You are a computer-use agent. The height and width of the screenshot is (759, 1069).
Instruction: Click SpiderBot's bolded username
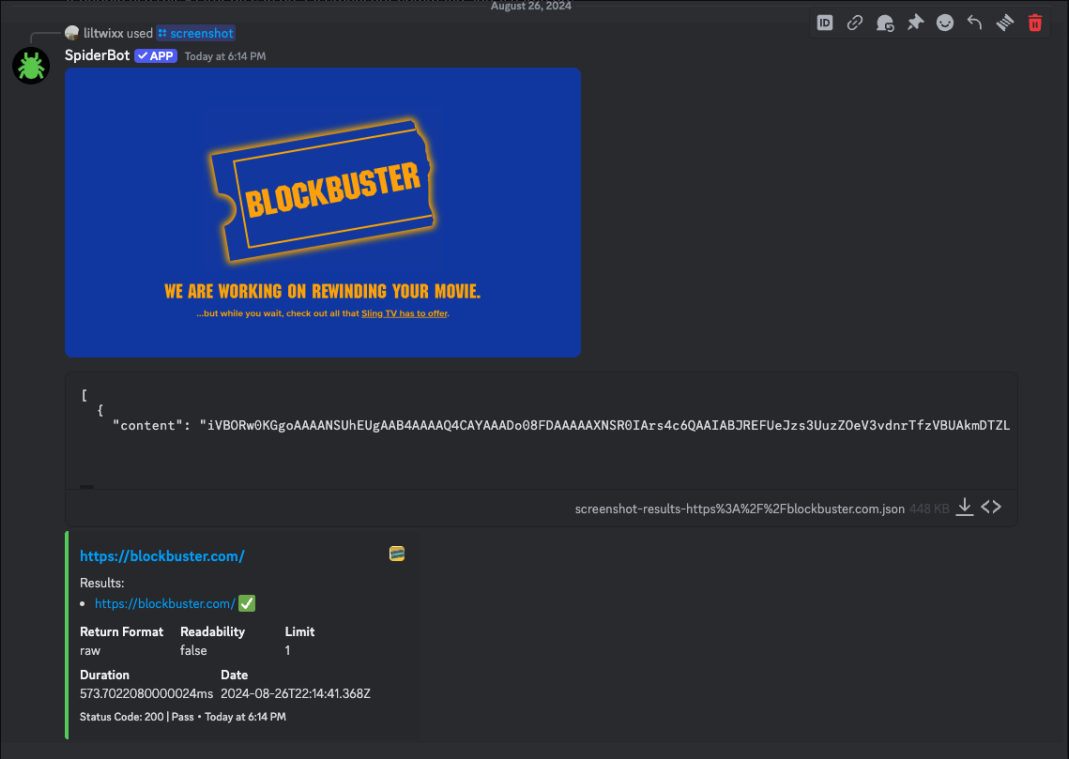click(96, 55)
